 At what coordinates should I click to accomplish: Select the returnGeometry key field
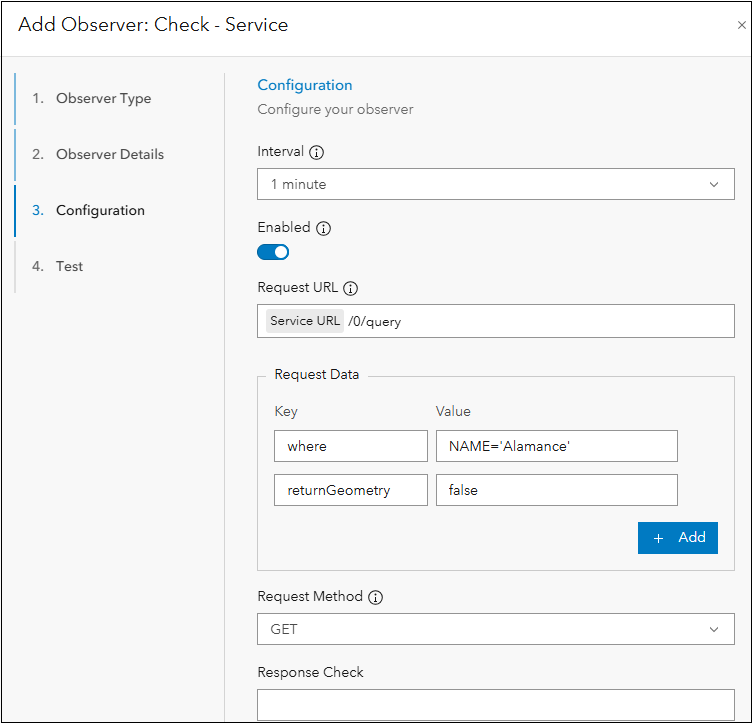350,490
